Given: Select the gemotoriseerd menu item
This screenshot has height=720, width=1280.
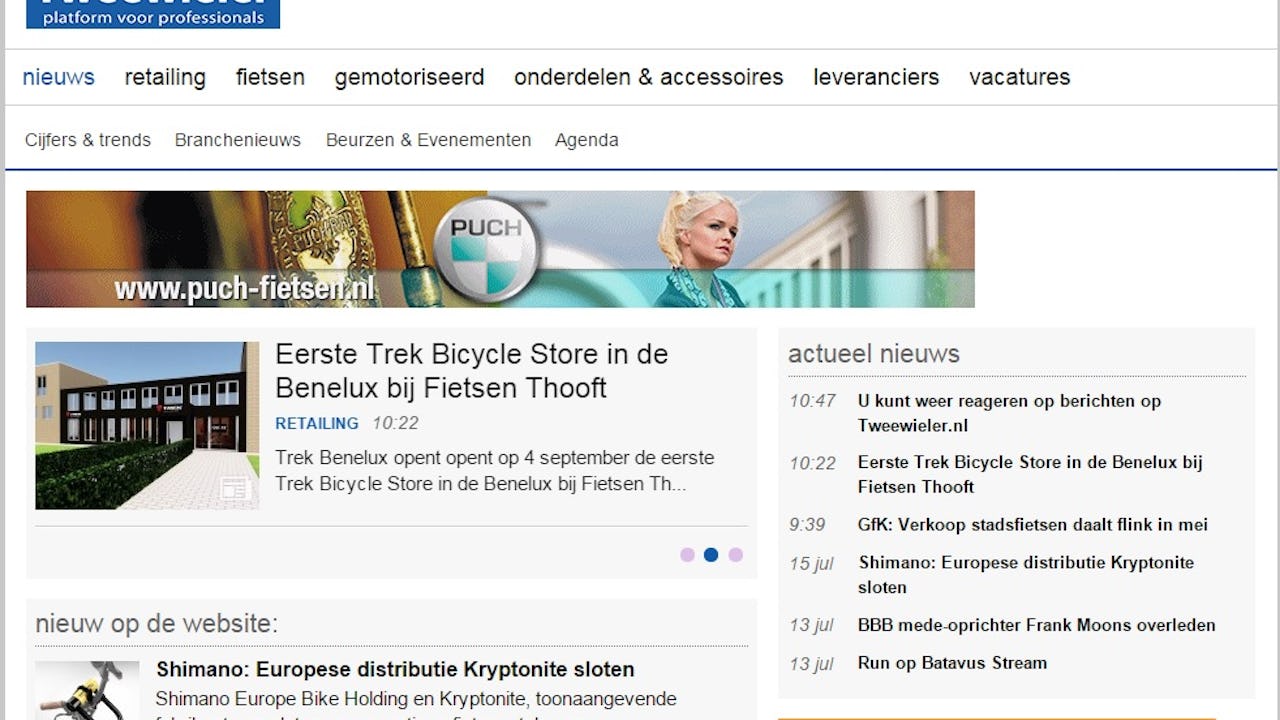Looking at the screenshot, I should (x=409, y=77).
